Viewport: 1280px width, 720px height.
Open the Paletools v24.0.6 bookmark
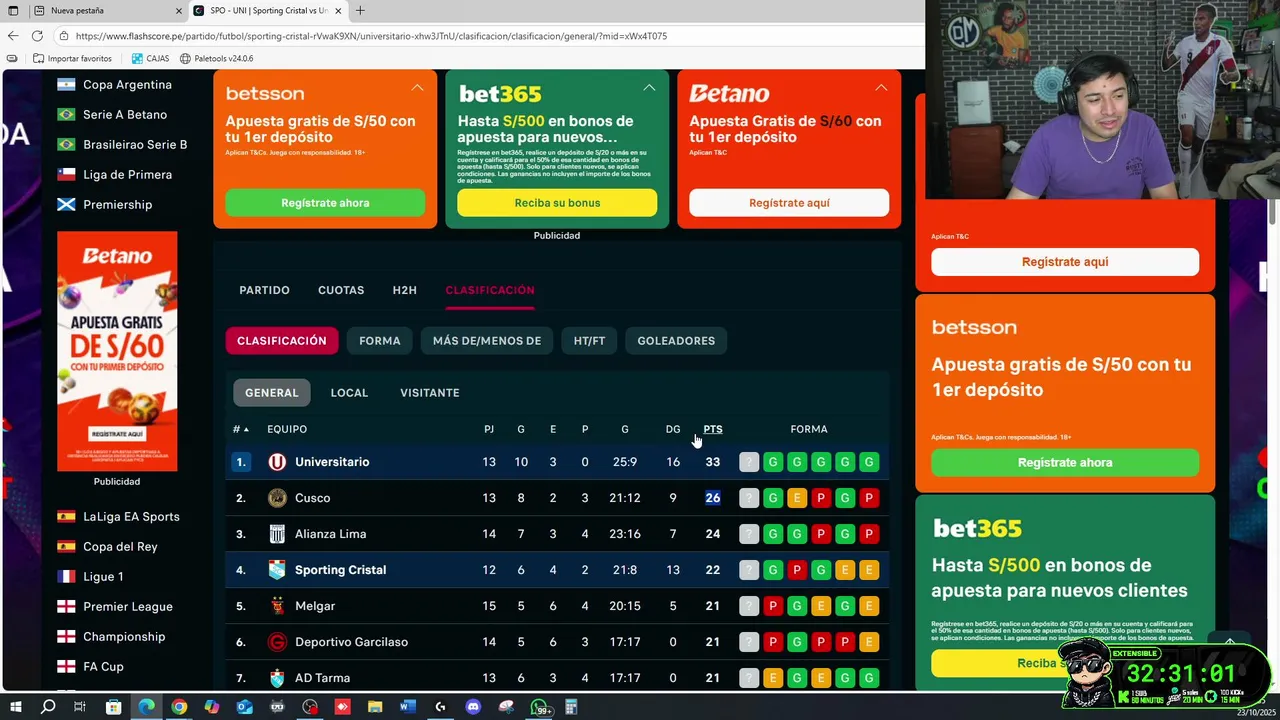[x=215, y=59]
